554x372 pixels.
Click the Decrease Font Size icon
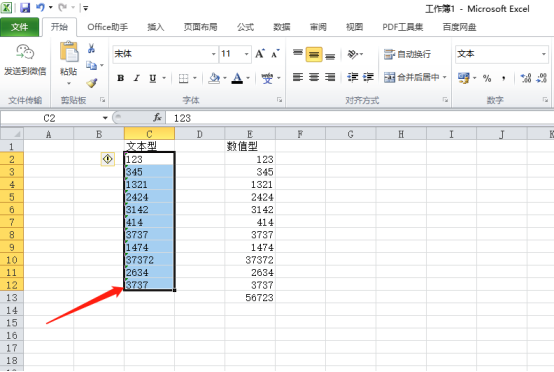pos(275,54)
